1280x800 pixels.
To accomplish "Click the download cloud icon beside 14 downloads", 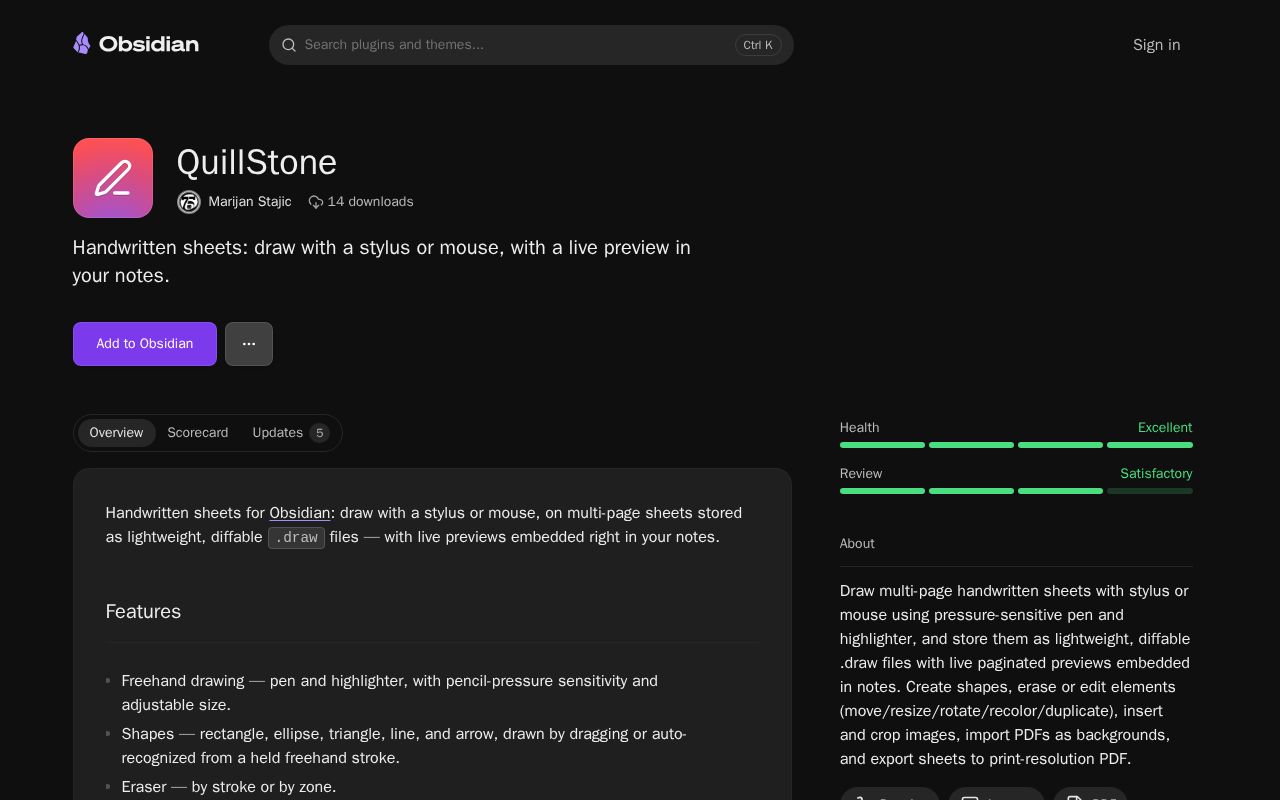I will click(x=316, y=202).
